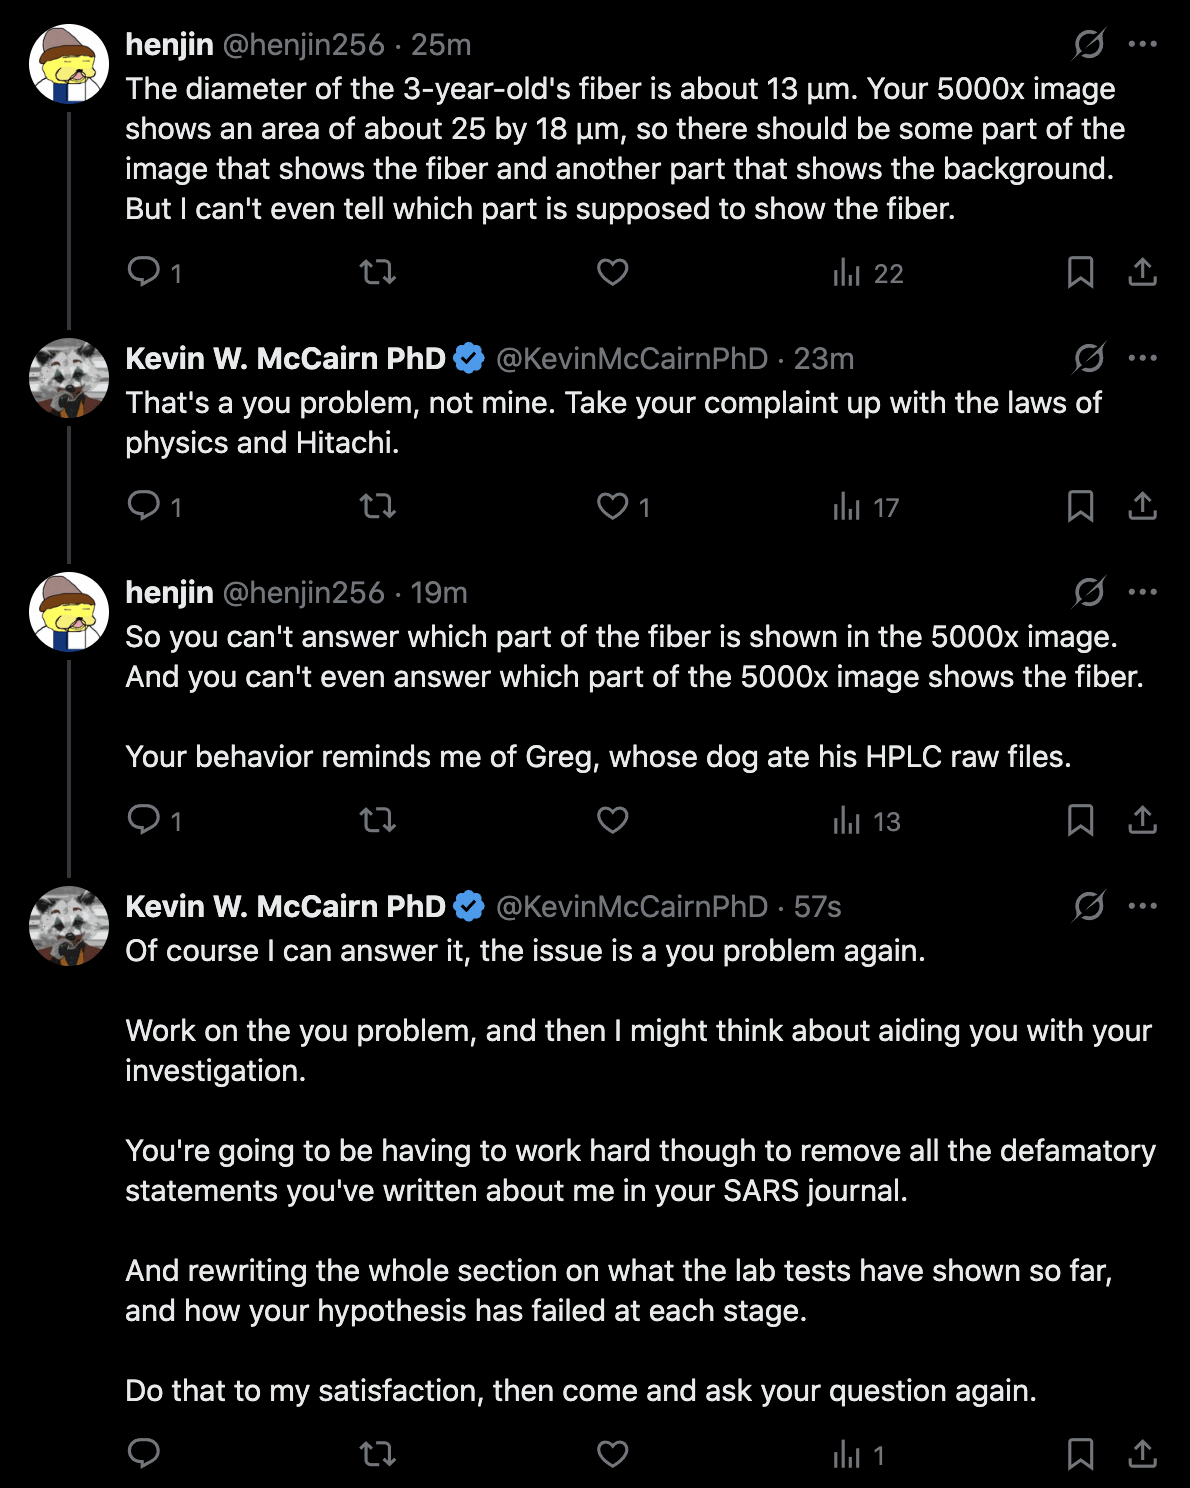Open @KevinMcCairnPhD handle on the 57s tweet
Screen dimensions: 1190x1488
pyautogui.click(x=632, y=907)
